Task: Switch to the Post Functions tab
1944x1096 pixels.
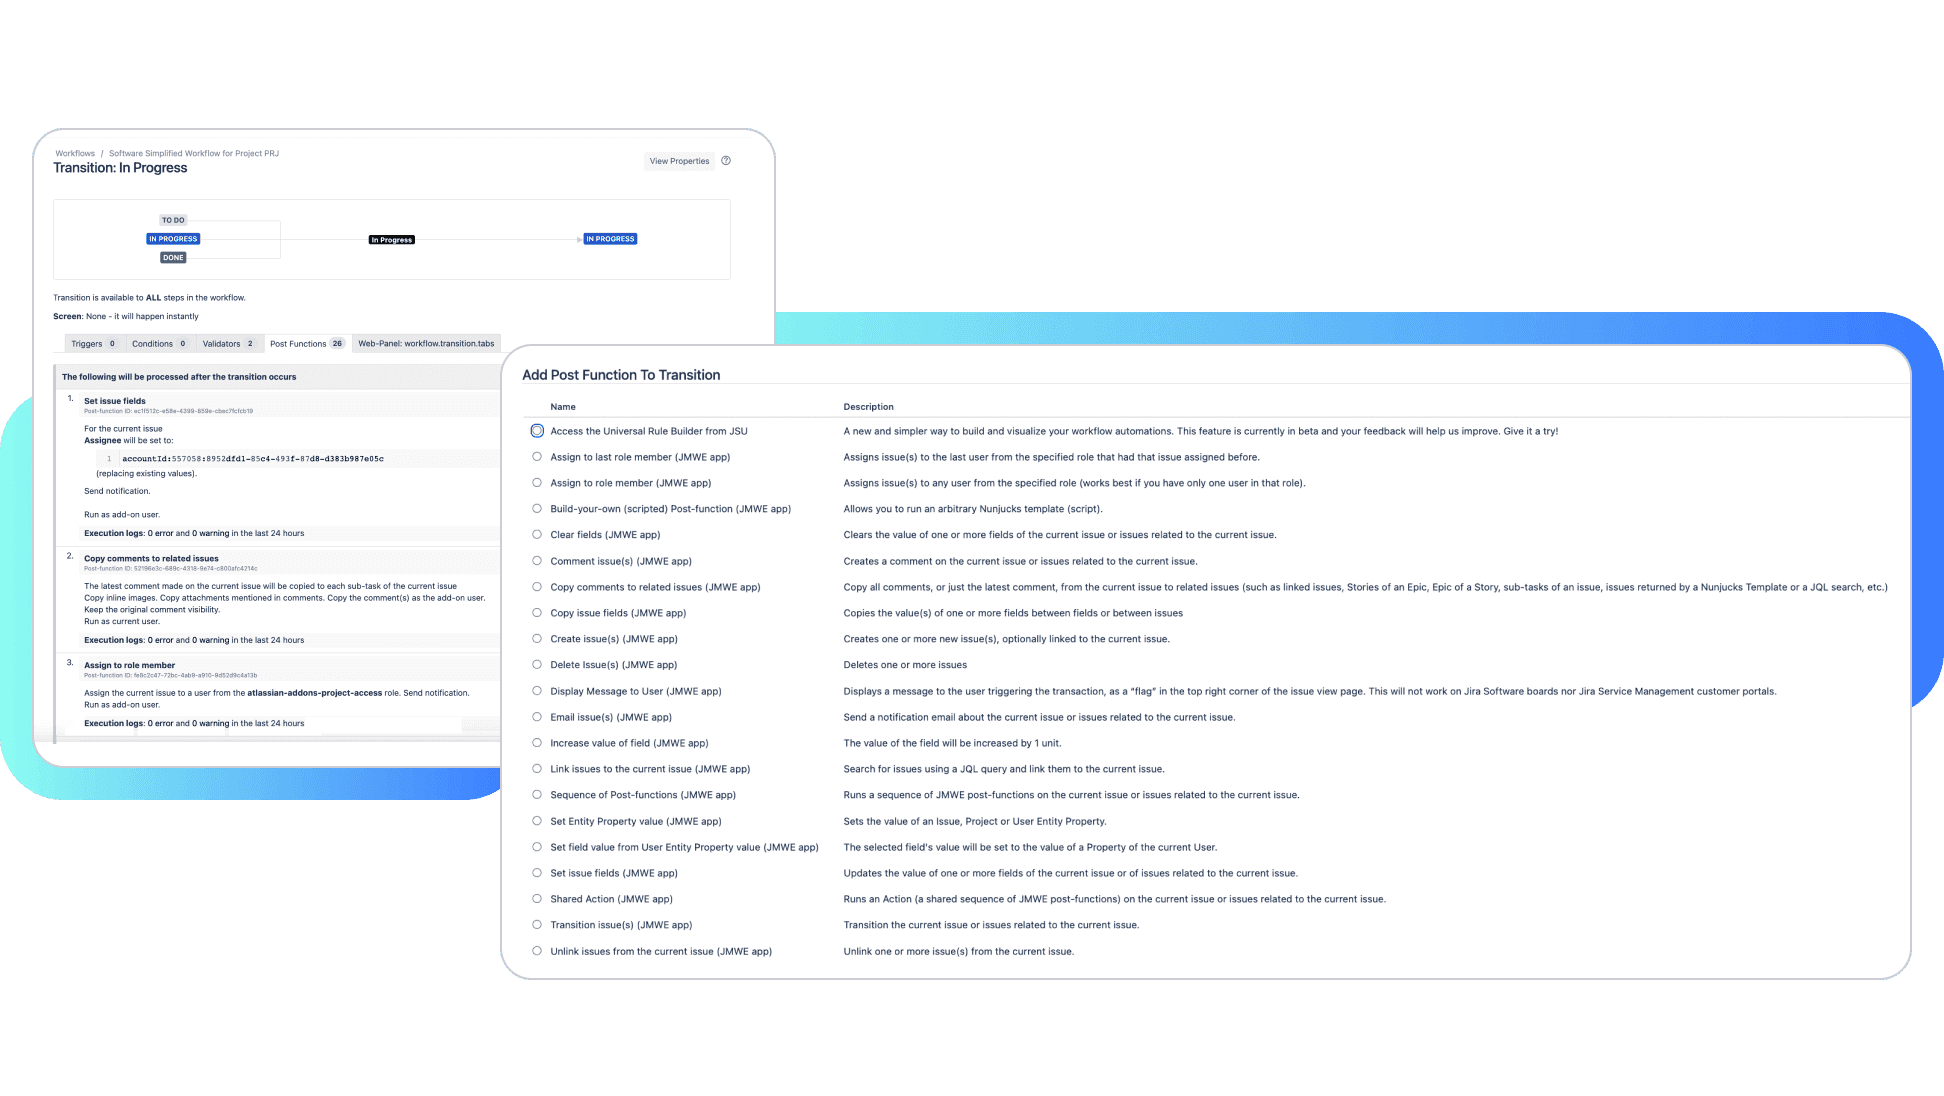Action: coord(307,344)
